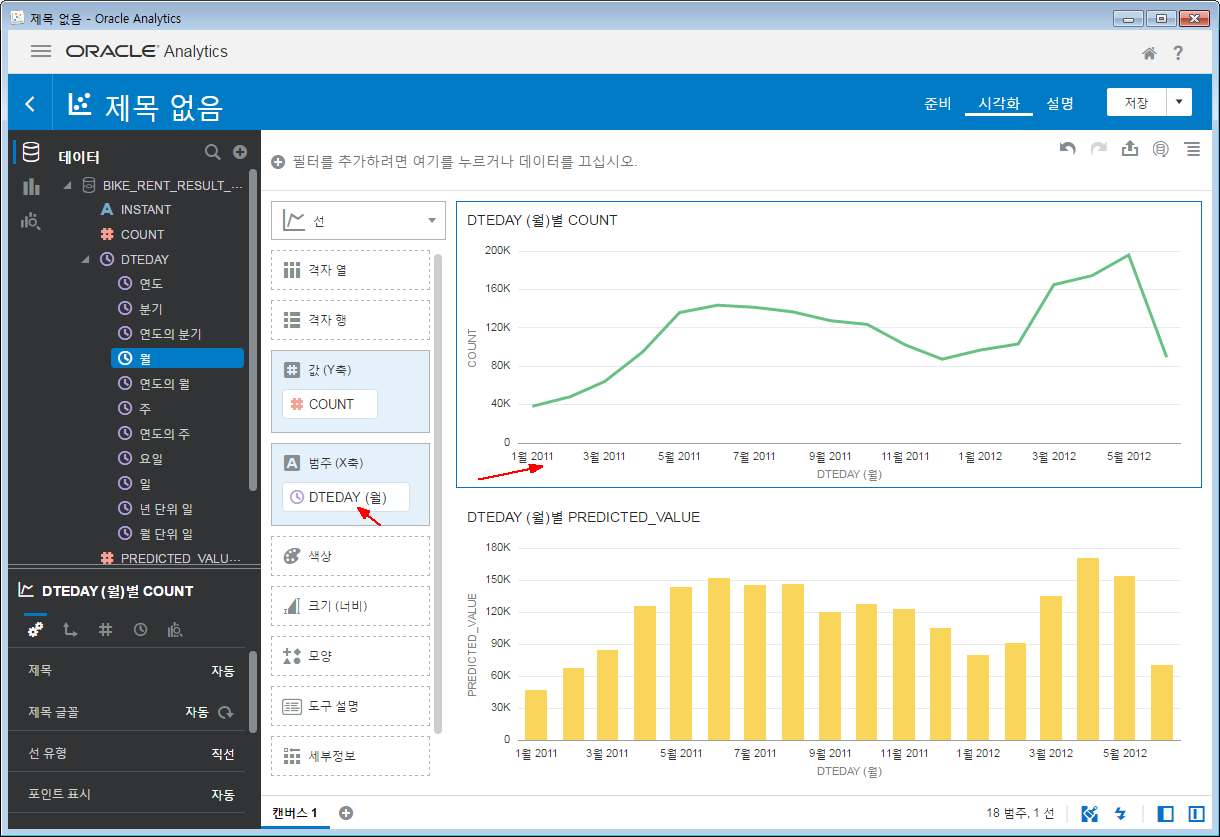The height and width of the screenshot is (837, 1220).
Task: Go to the home page icon
Action: click(x=1150, y=53)
